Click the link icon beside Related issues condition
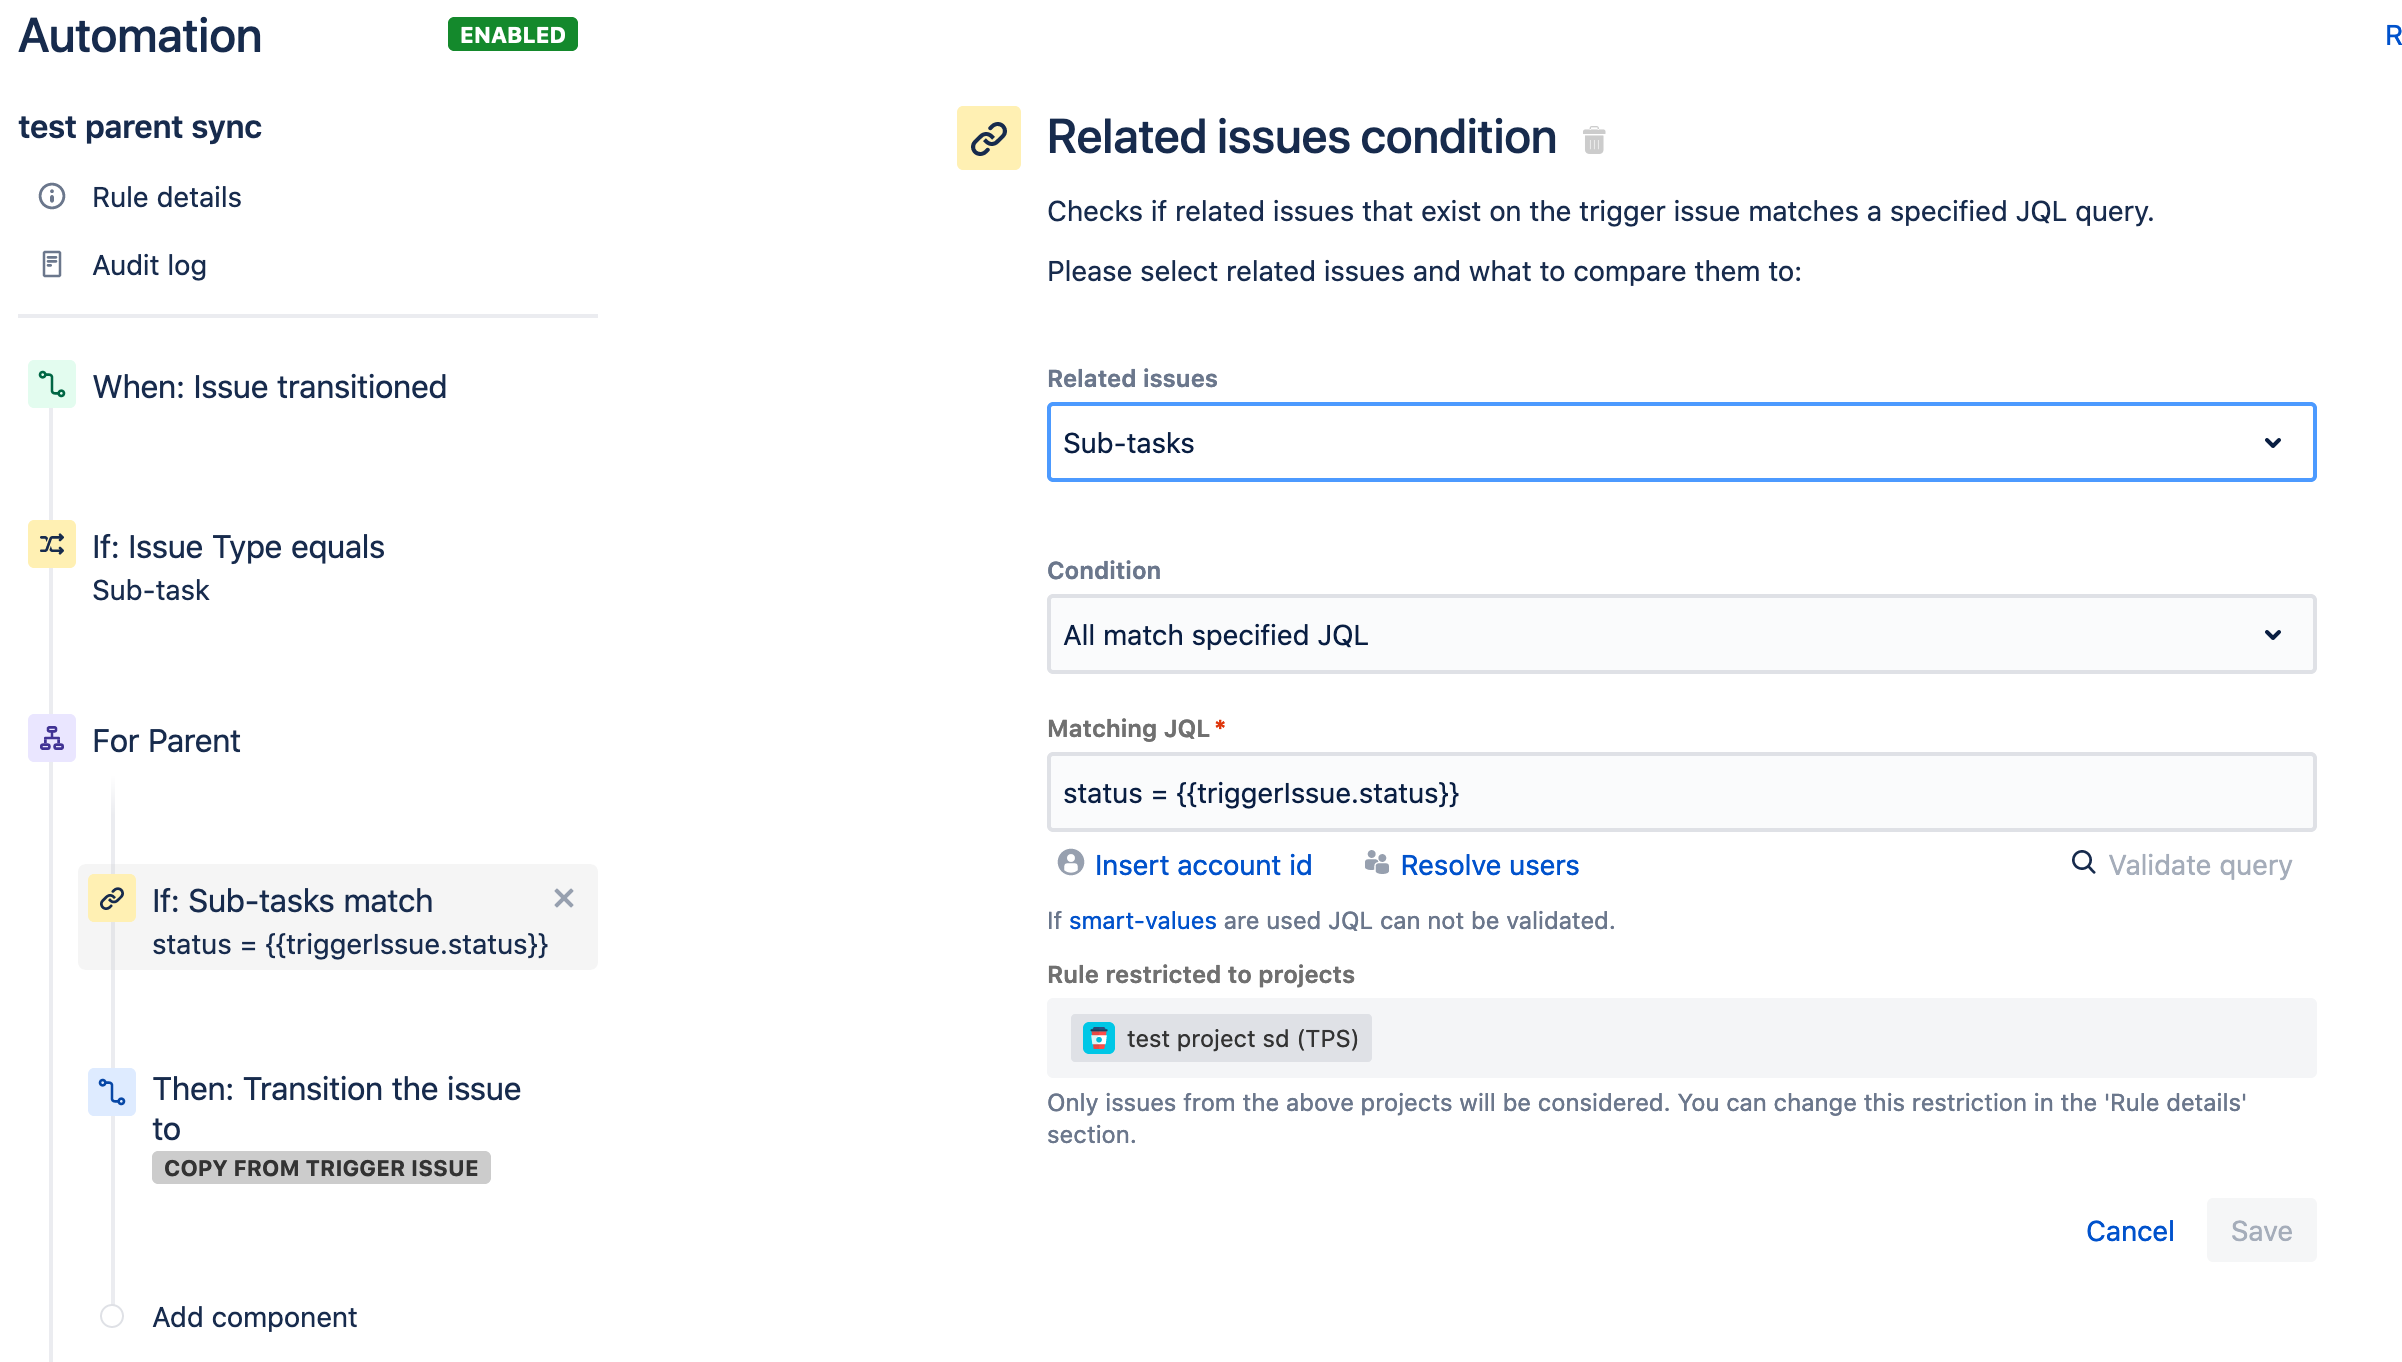 coord(987,138)
